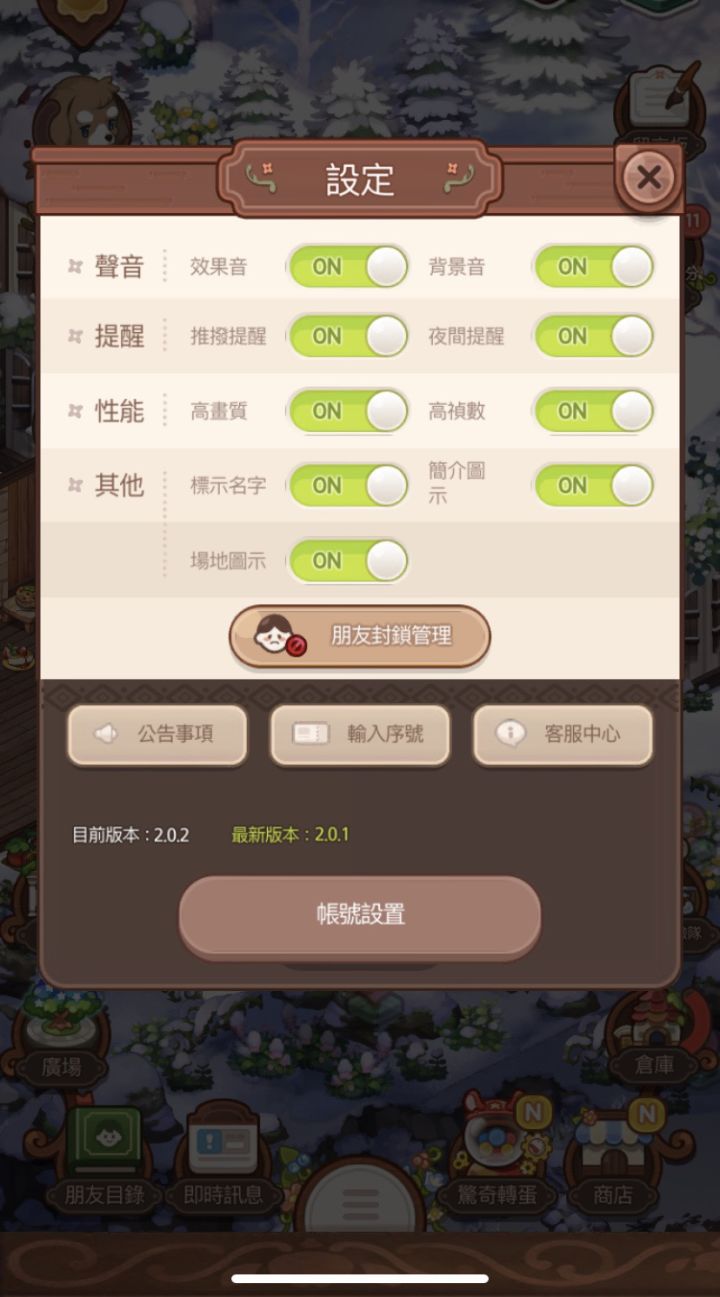Toggle the 效果音 sound effects switch

348,267
